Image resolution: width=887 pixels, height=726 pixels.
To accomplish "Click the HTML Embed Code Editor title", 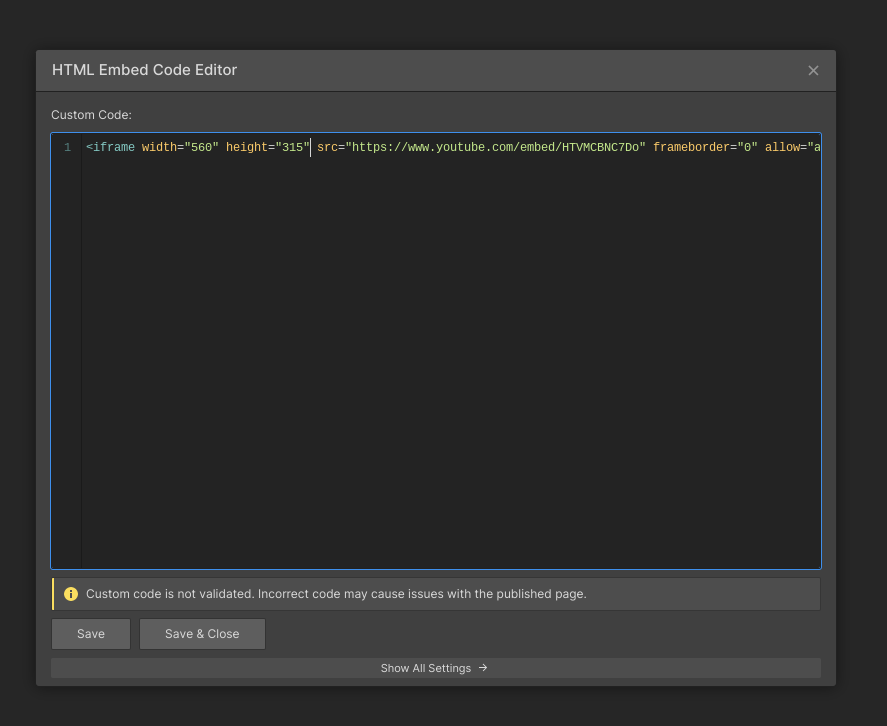I will [x=144, y=70].
